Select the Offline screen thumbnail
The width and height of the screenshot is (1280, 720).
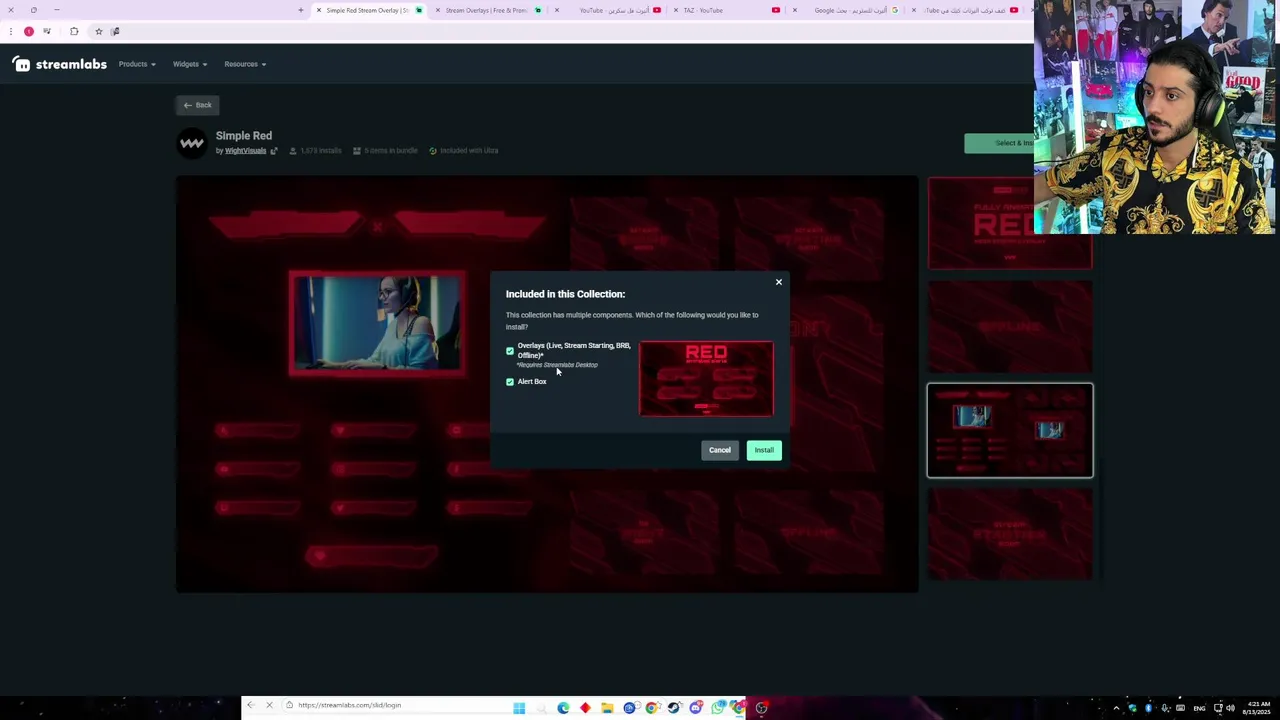(1010, 326)
